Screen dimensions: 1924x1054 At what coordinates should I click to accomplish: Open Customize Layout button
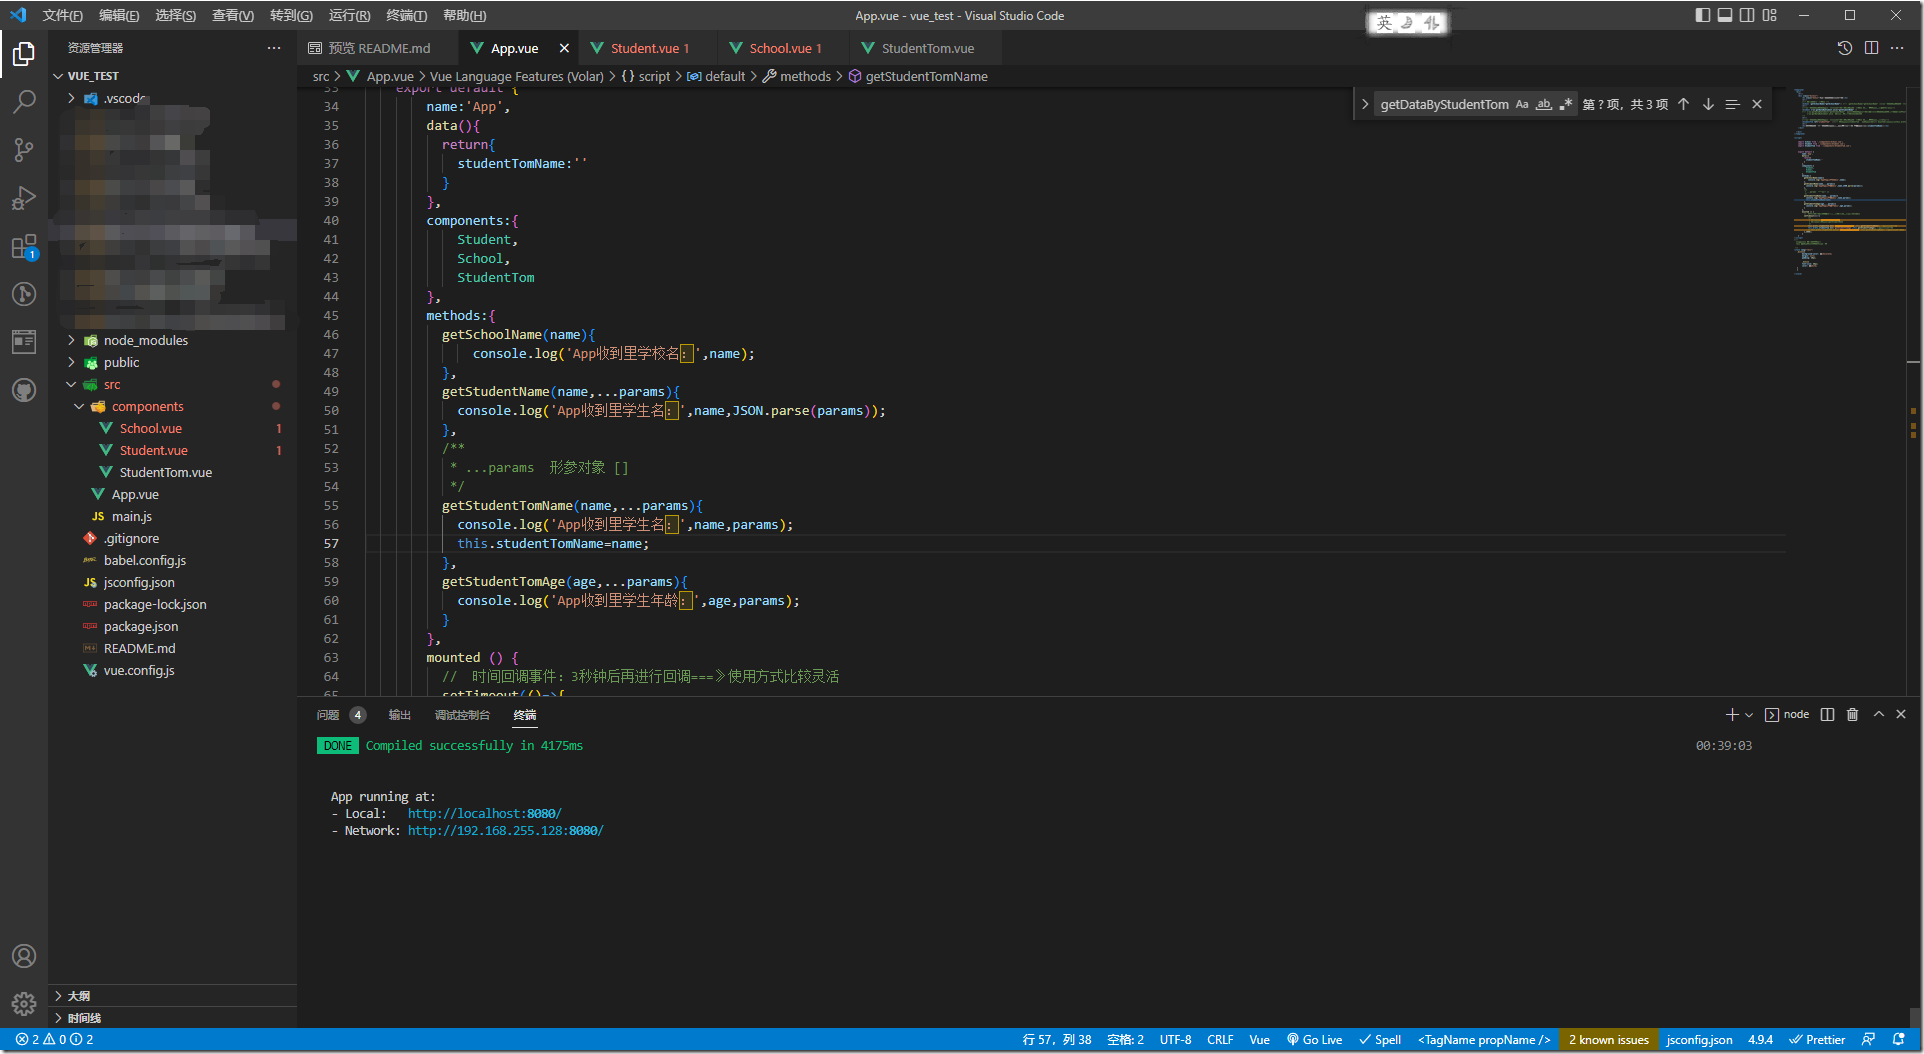coord(1770,15)
